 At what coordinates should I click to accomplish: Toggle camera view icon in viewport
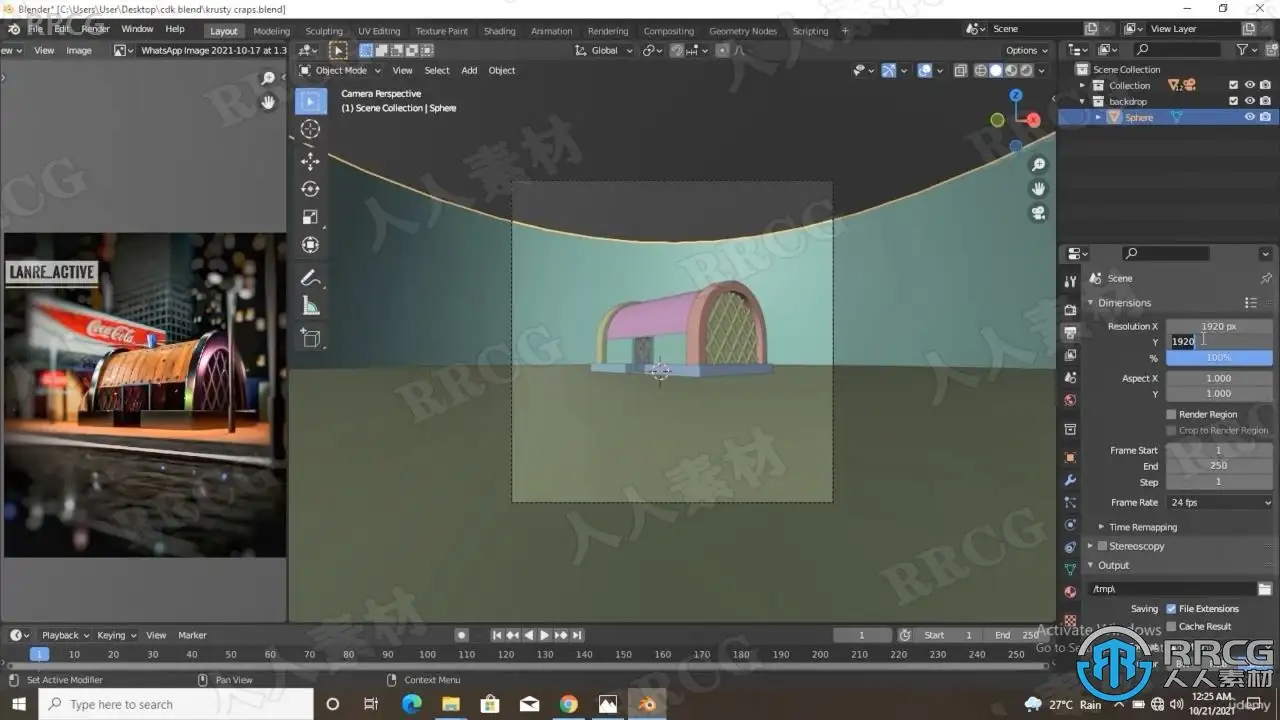[x=1039, y=213]
